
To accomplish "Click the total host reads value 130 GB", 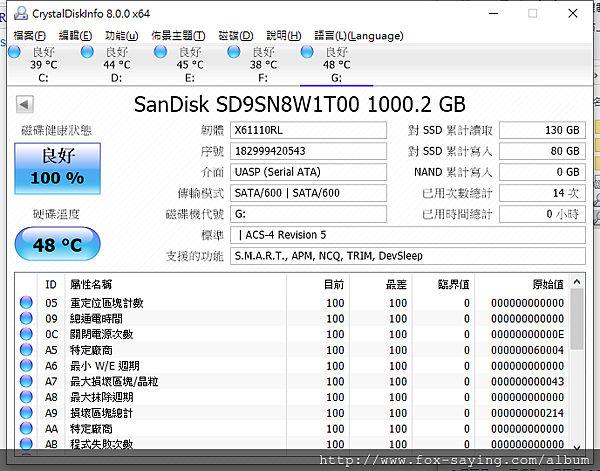I will 542,130.
